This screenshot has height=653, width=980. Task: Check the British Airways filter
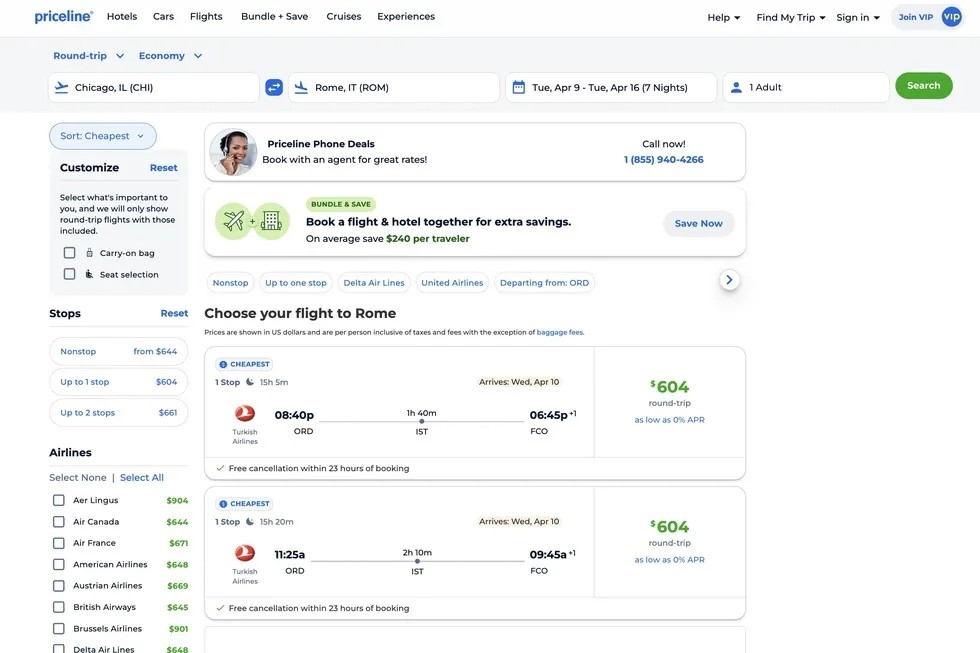point(59,607)
